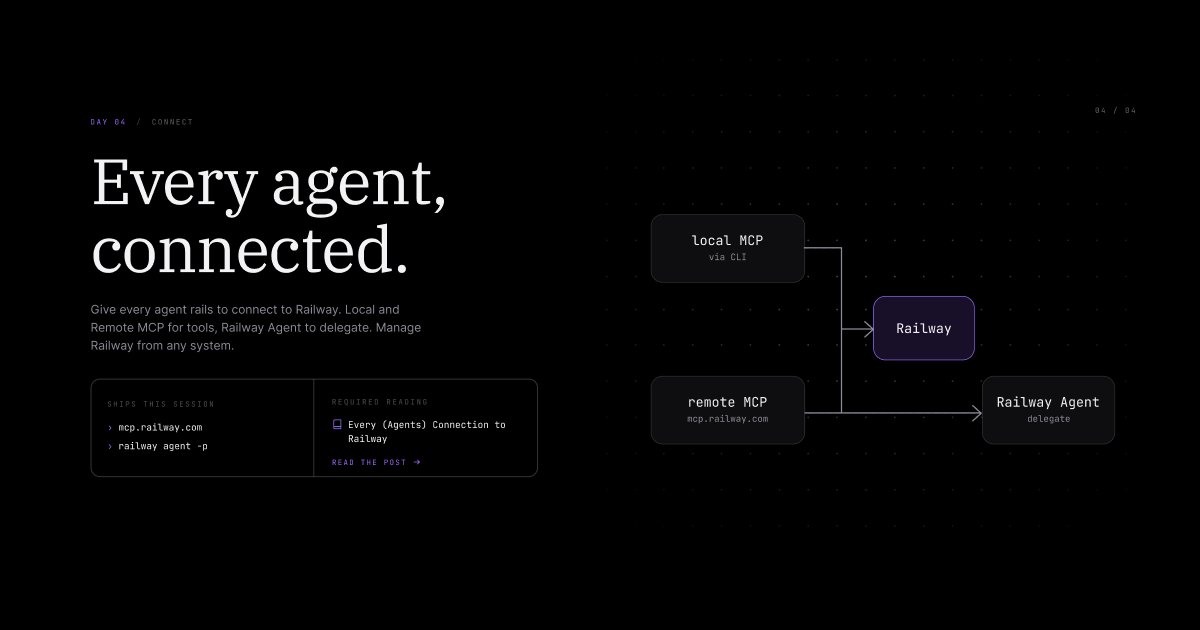Open the Every (Agents) Connection to Railway title
The image size is (1200, 630).
[427, 431]
